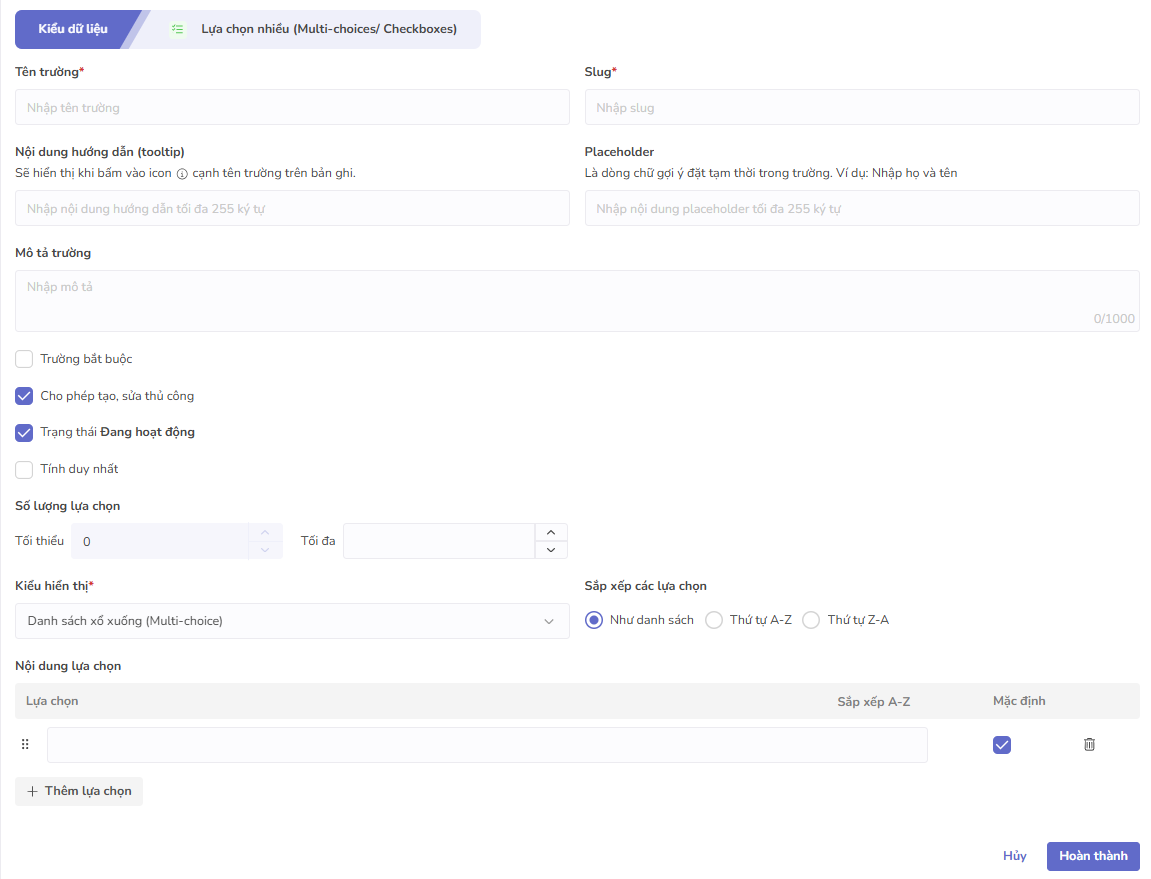Enable the Trường bắt buộc checkbox

click(x=24, y=359)
